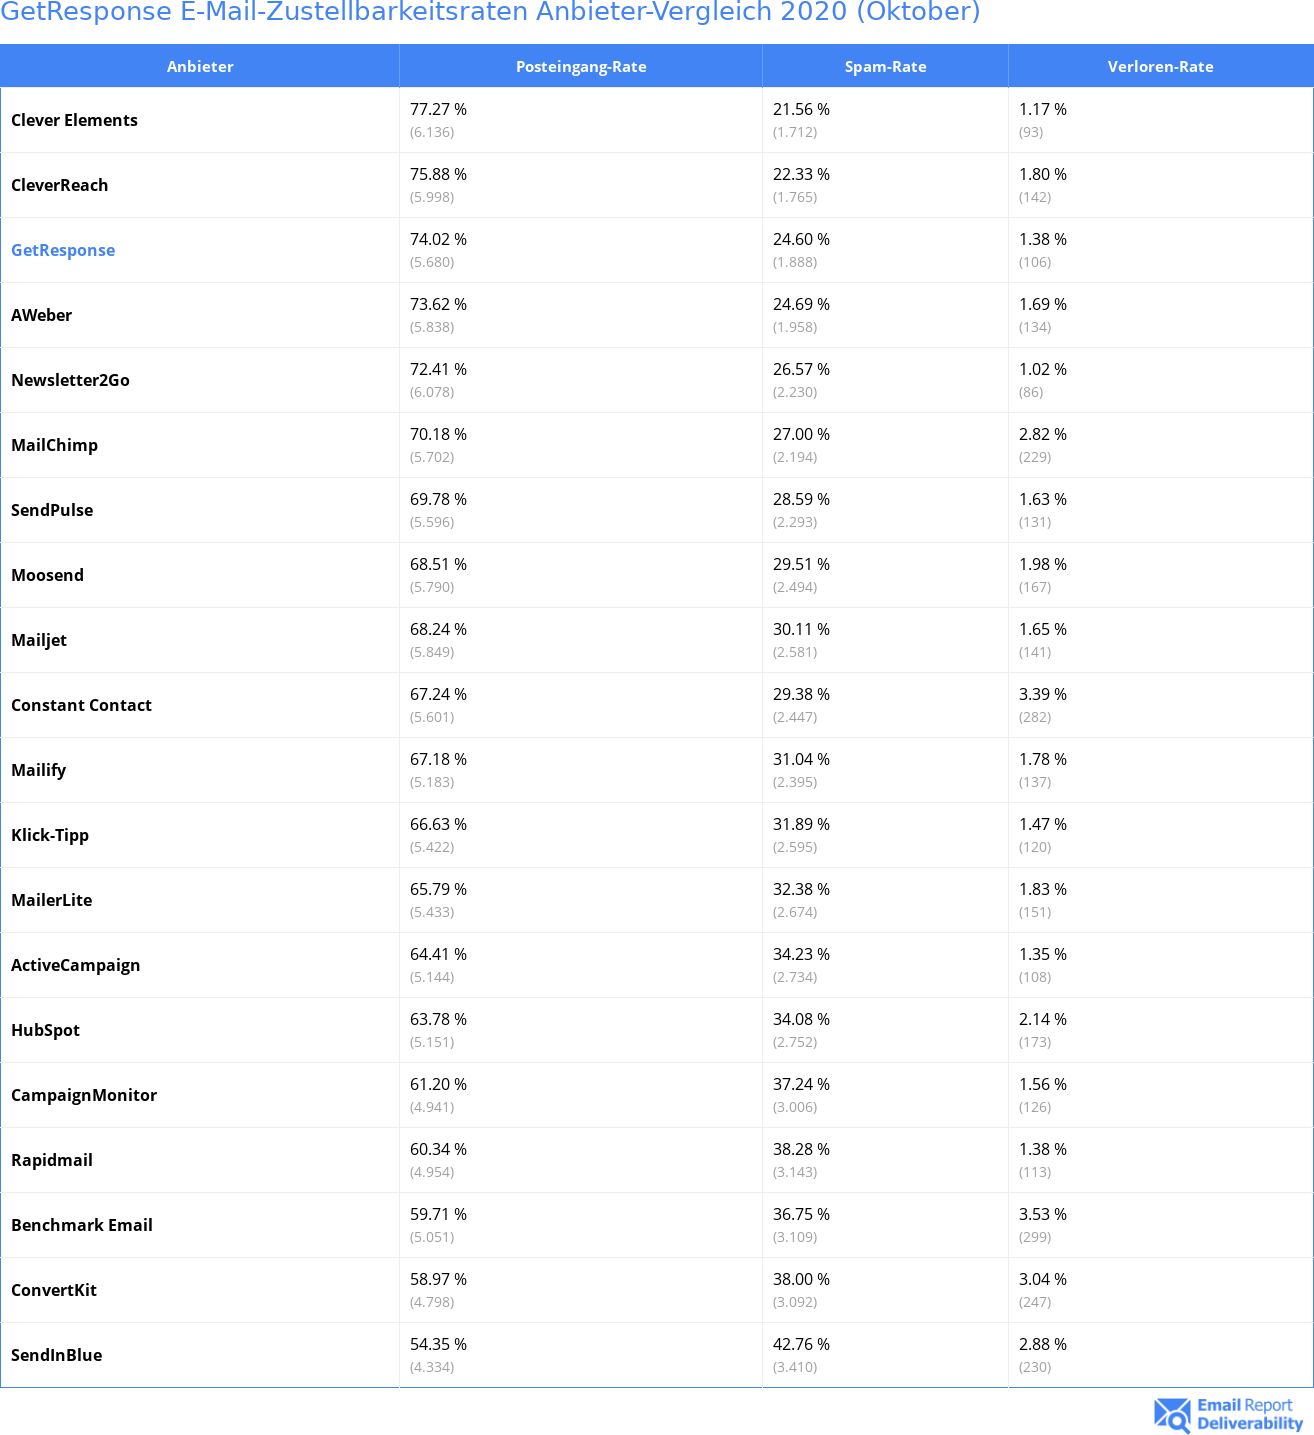This screenshot has width=1314, height=1435.
Task: Click the Email Report Deliverability text logo
Action: pos(1250,1414)
